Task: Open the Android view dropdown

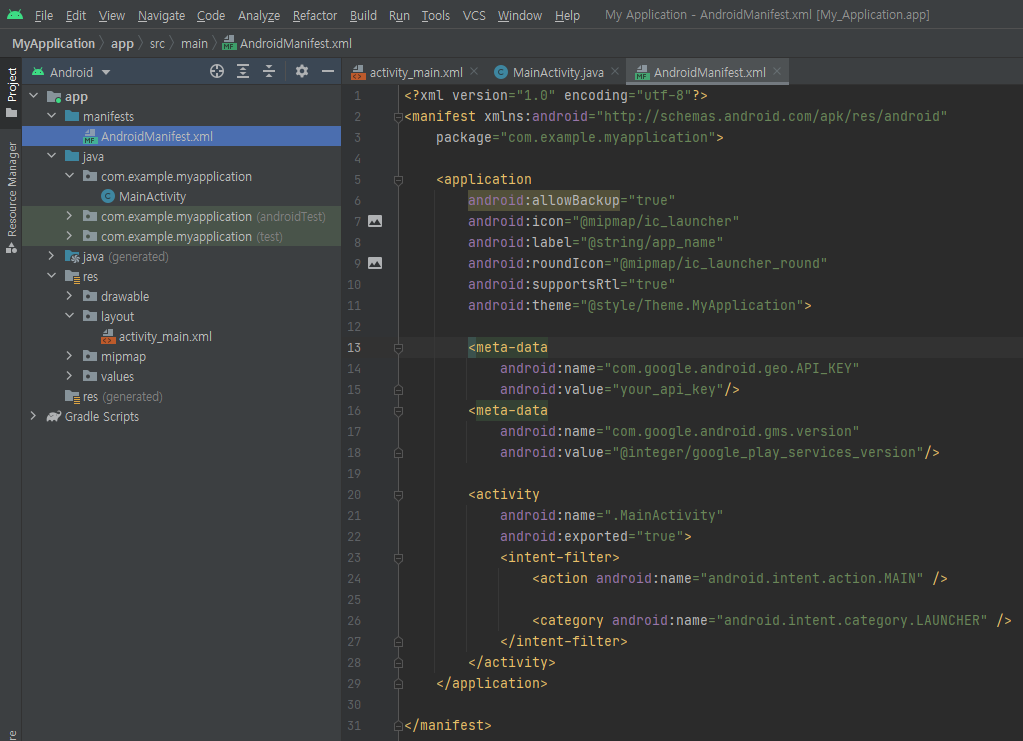Action: [x=72, y=72]
